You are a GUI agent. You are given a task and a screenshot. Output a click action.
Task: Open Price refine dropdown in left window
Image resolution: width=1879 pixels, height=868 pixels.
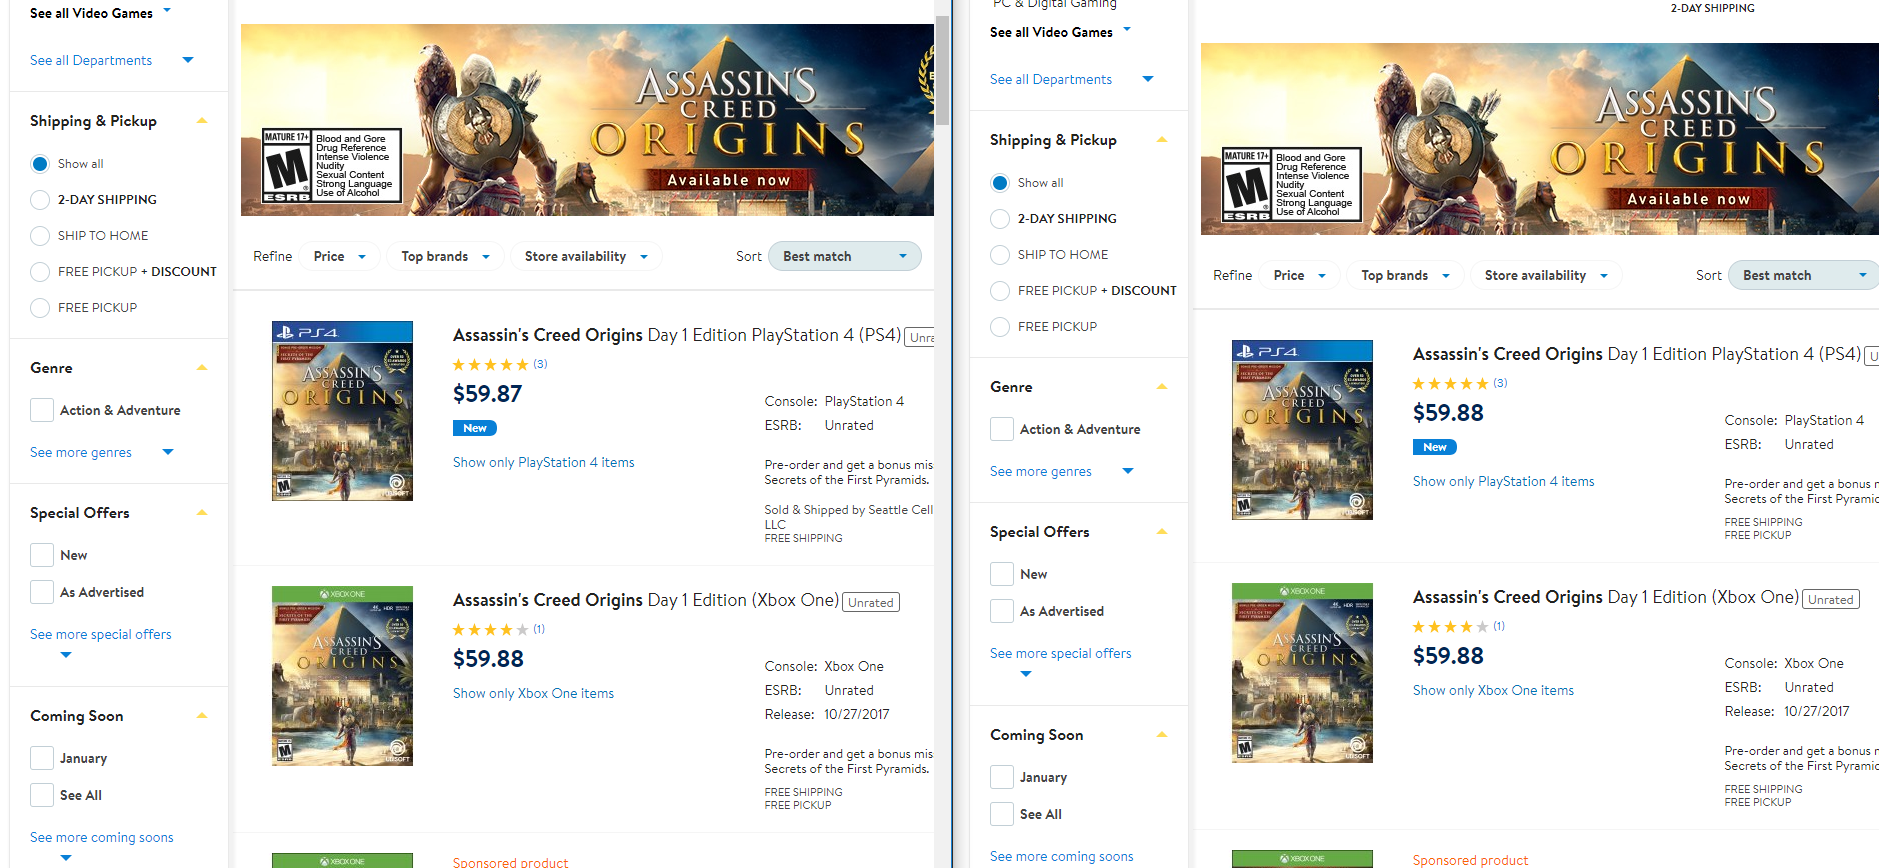click(340, 257)
